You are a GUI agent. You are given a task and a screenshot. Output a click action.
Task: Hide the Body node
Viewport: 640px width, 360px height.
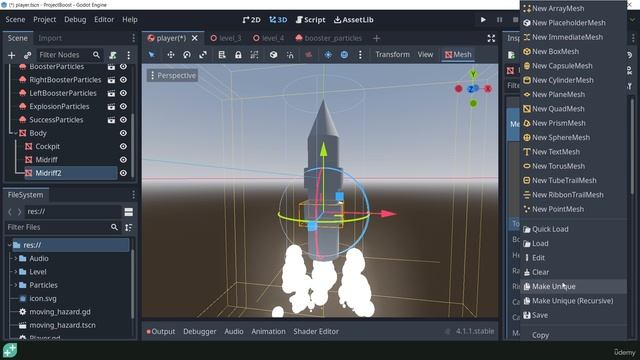[123, 133]
